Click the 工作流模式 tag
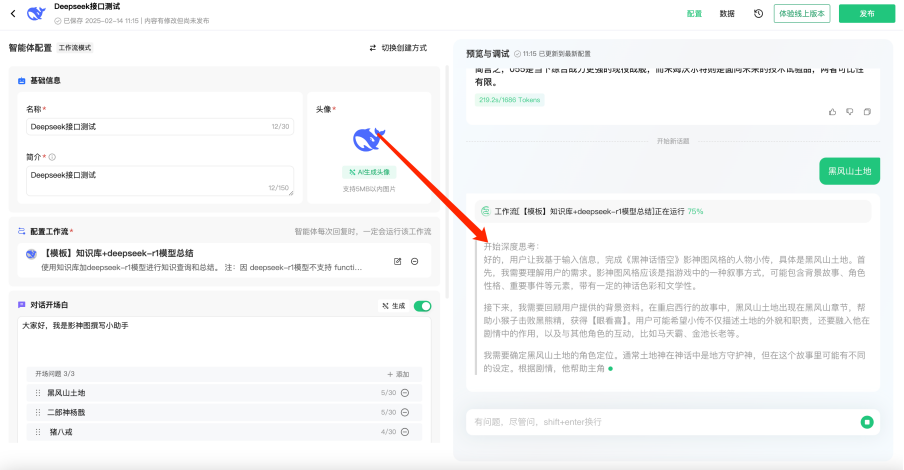This screenshot has width=904, height=470. pyautogui.click(x=75, y=48)
